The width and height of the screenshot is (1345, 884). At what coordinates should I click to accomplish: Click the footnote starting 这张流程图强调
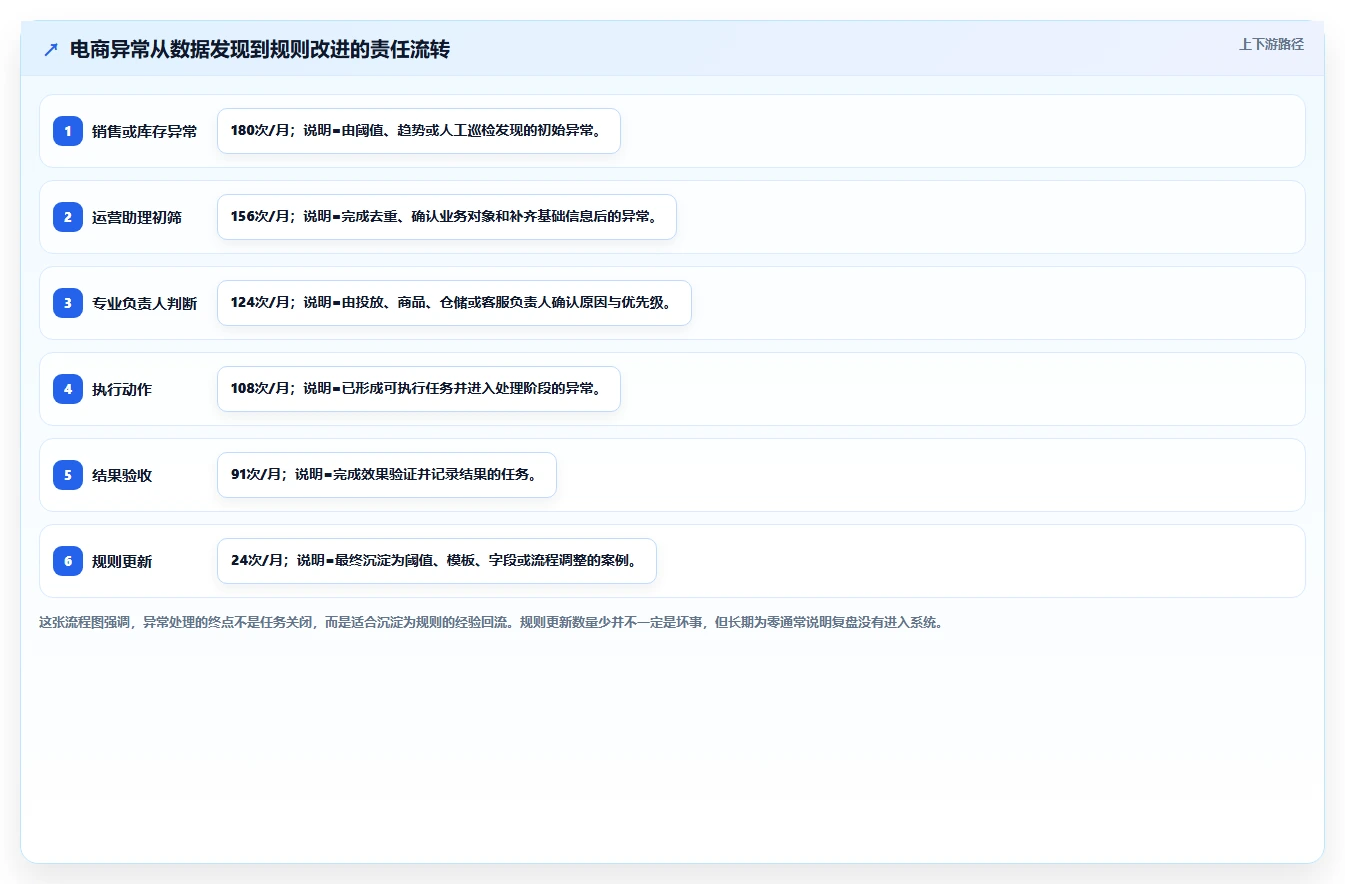point(491,622)
